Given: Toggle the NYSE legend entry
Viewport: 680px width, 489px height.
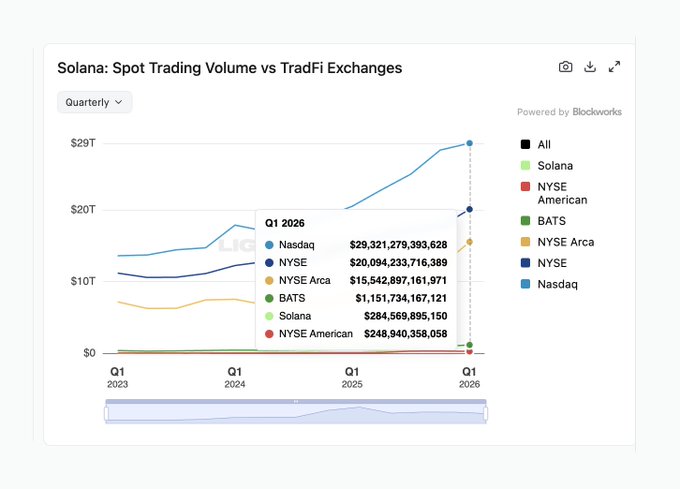Looking at the screenshot, I should tap(551, 263).
